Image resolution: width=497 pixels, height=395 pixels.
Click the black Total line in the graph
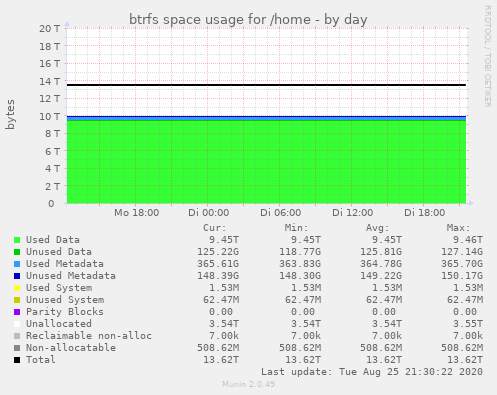[266, 85]
